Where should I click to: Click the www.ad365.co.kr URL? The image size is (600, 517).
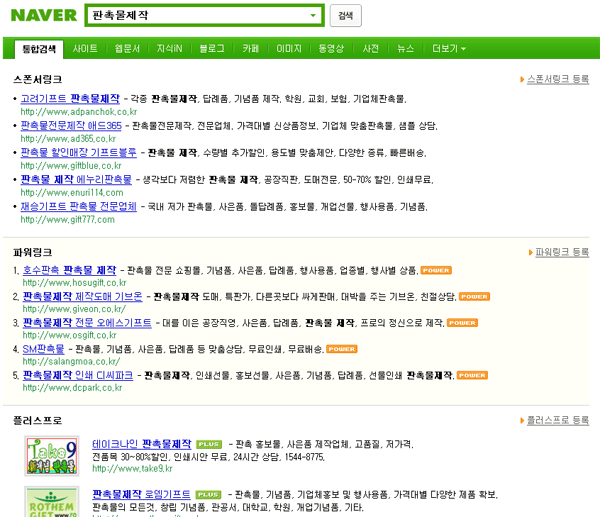68,139
